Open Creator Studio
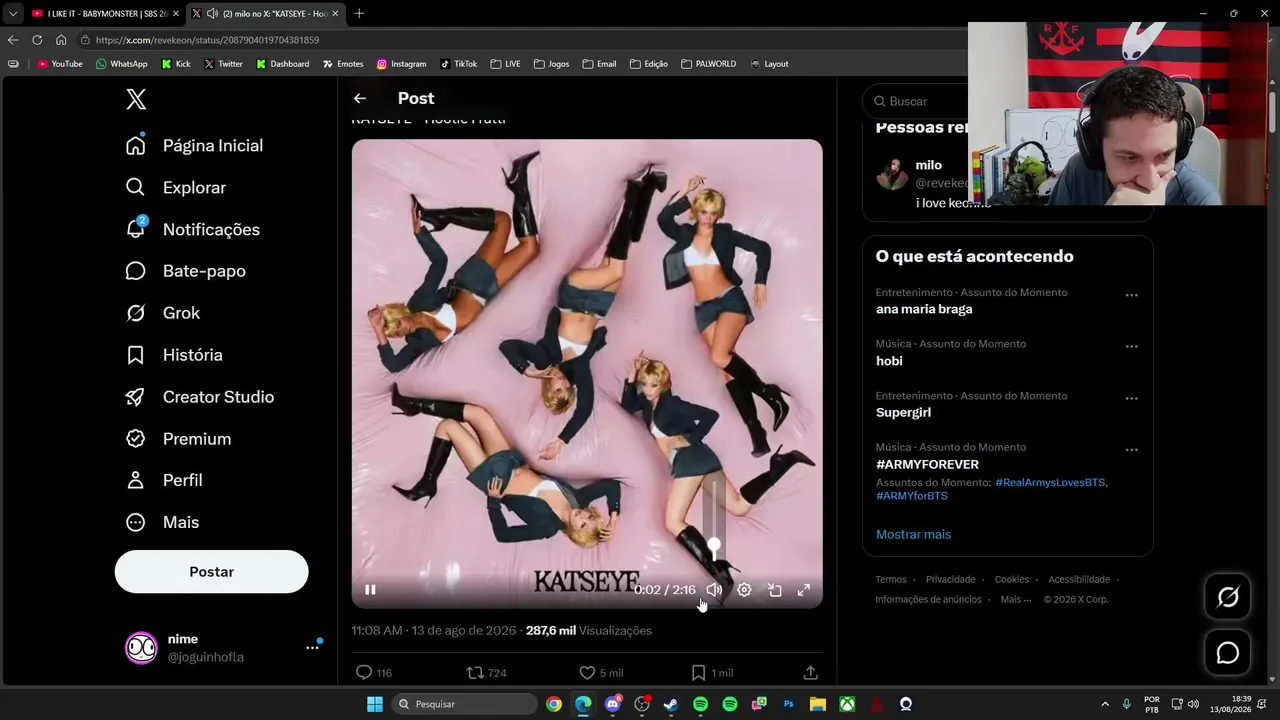Screen dimensions: 1280x720 coord(200,397)
